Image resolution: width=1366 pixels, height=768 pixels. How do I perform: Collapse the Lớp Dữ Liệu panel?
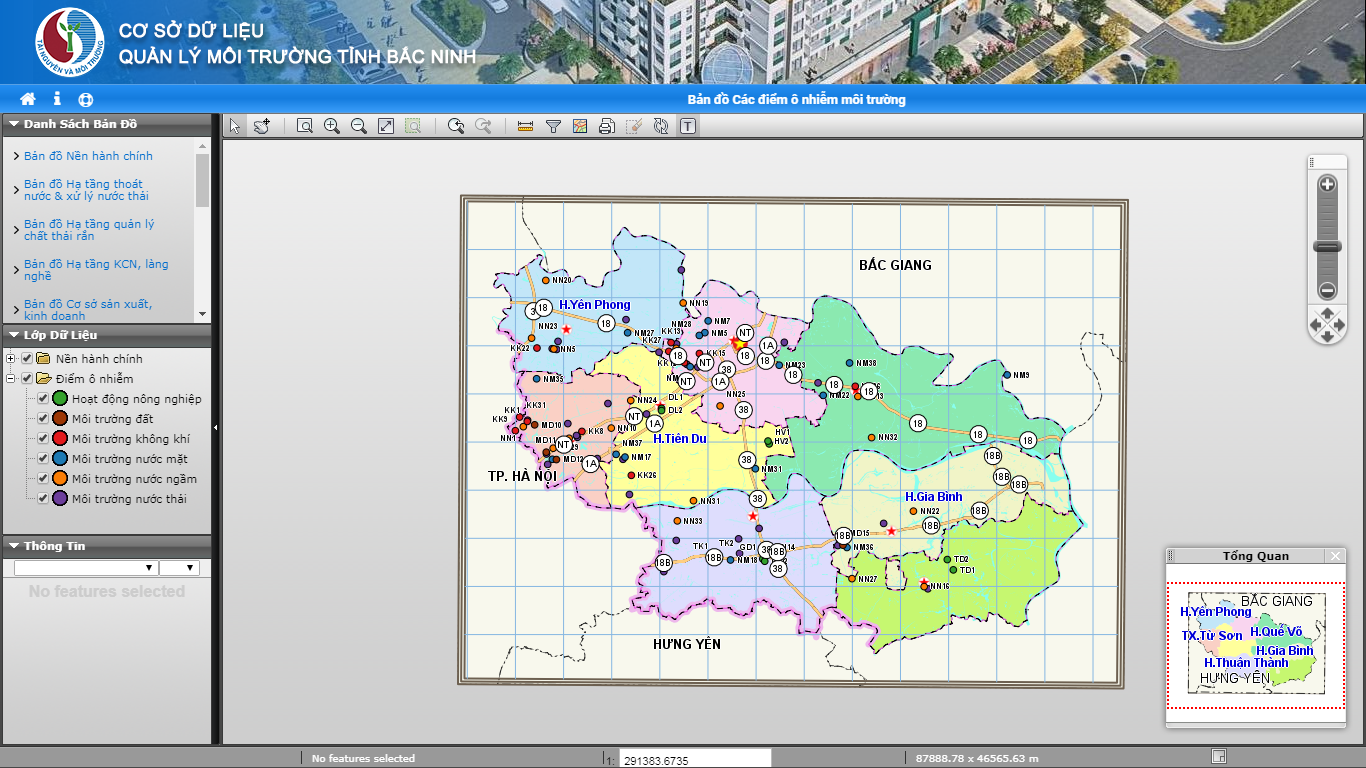(15, 335)
